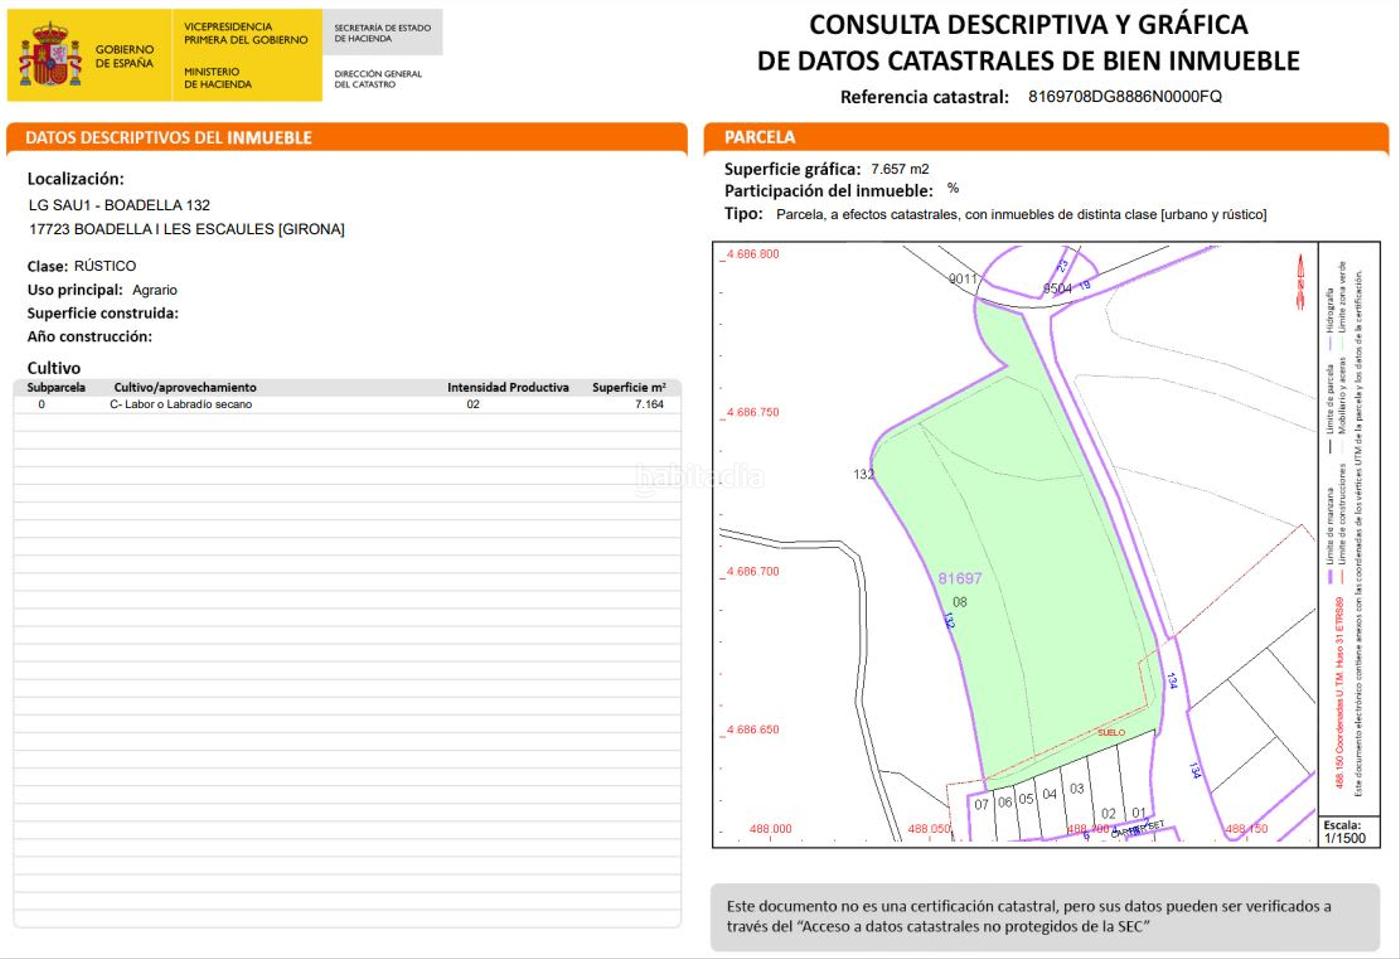This screenshot has height=959, width=1400.
Task: Click the cadastral reference 8169708DG8886N0000FQ
Action: point(1124,97)
